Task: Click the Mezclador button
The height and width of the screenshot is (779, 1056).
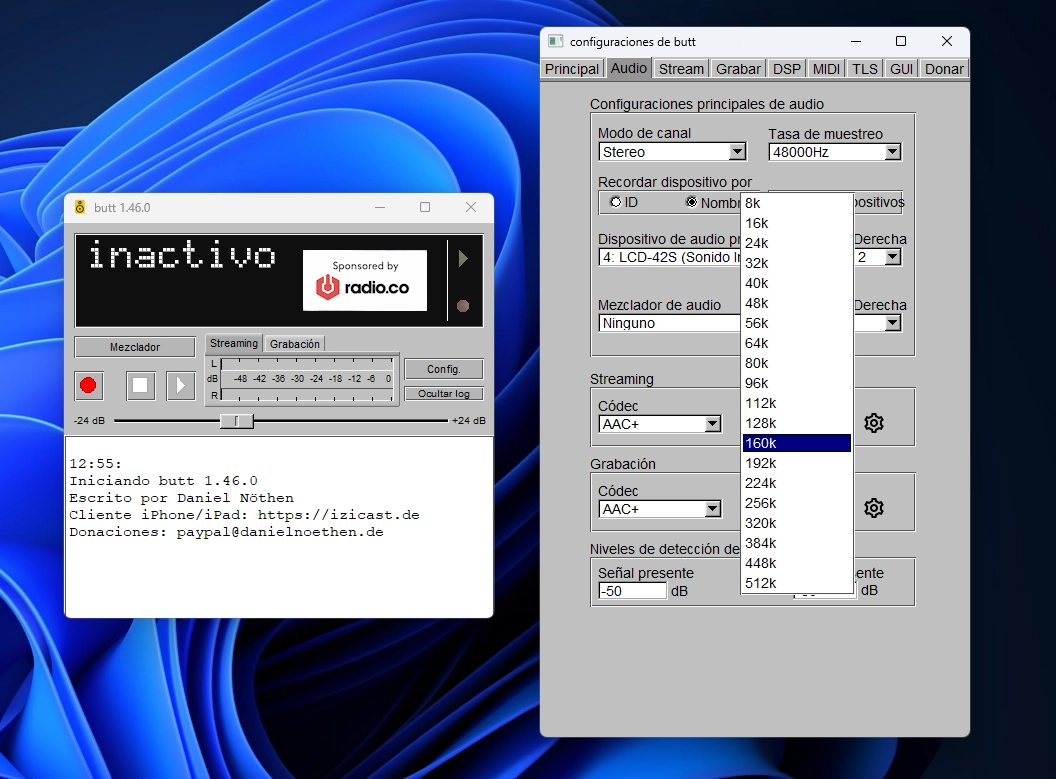Action: click(x=134, y=346)
